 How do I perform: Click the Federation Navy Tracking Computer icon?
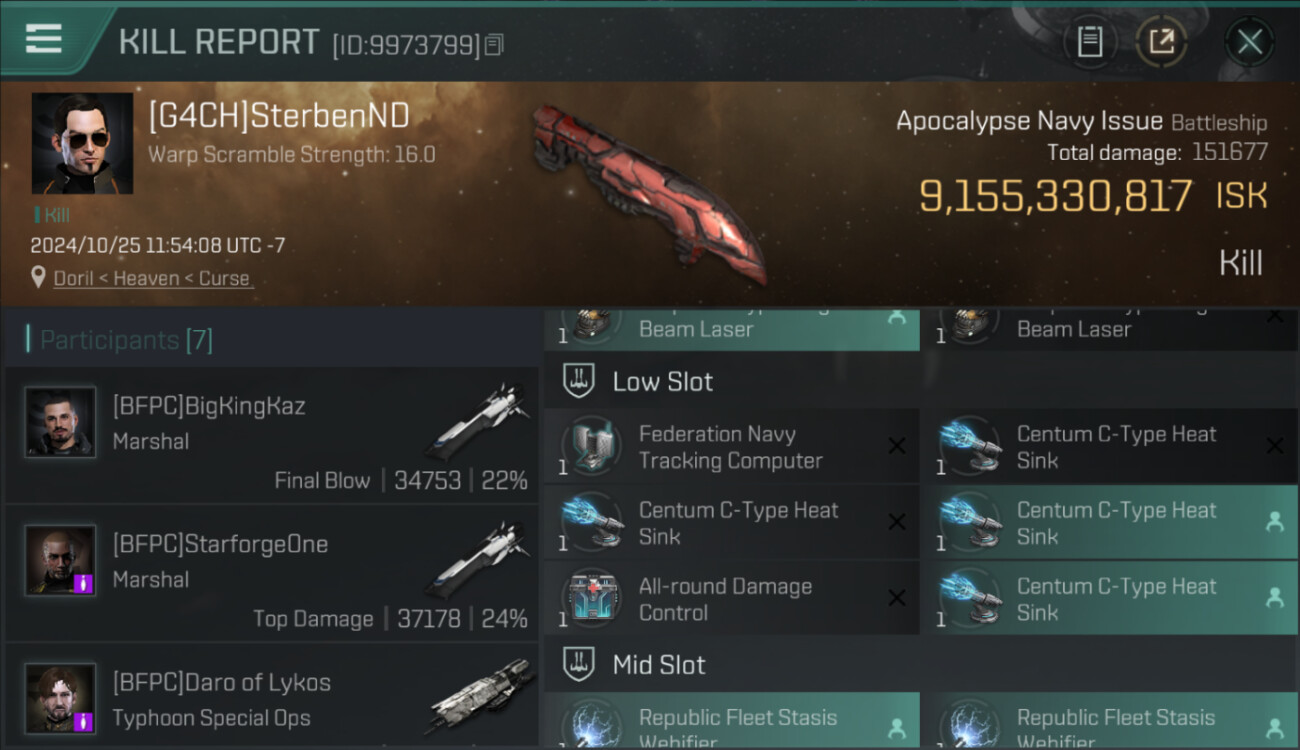click(x=591, y=446)
